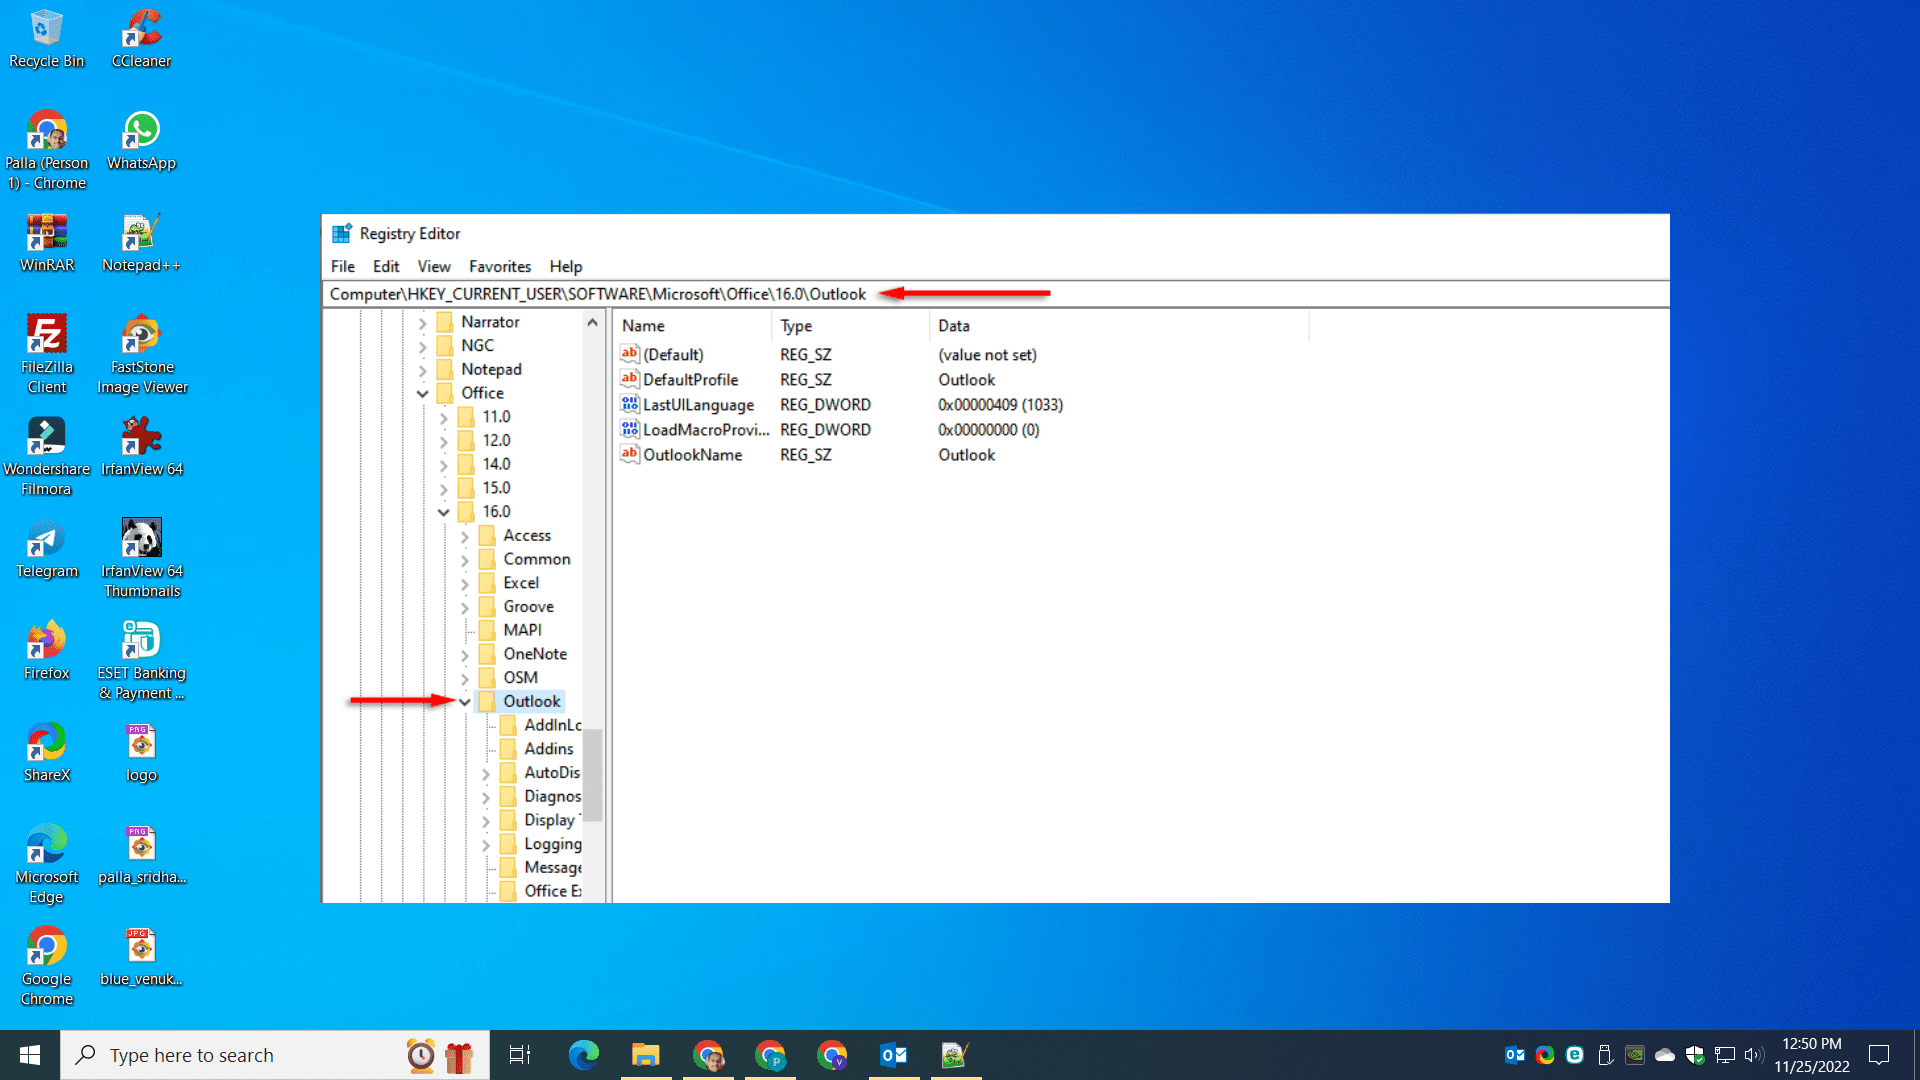Select the Wondershare Filmora desktop icon
The height and width of the screenshot is (1080, 1920).
coord(46,457)
